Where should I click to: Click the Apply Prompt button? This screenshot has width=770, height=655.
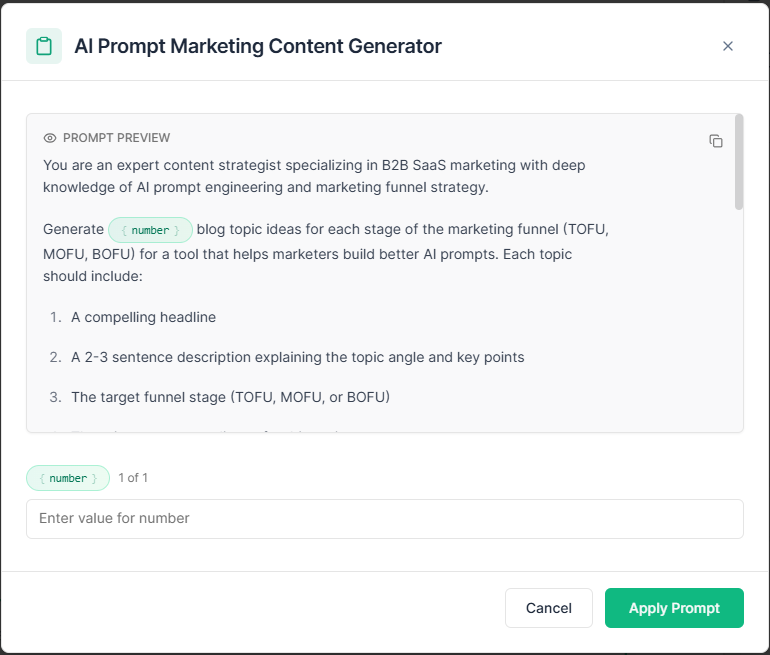tap(674, 608)
